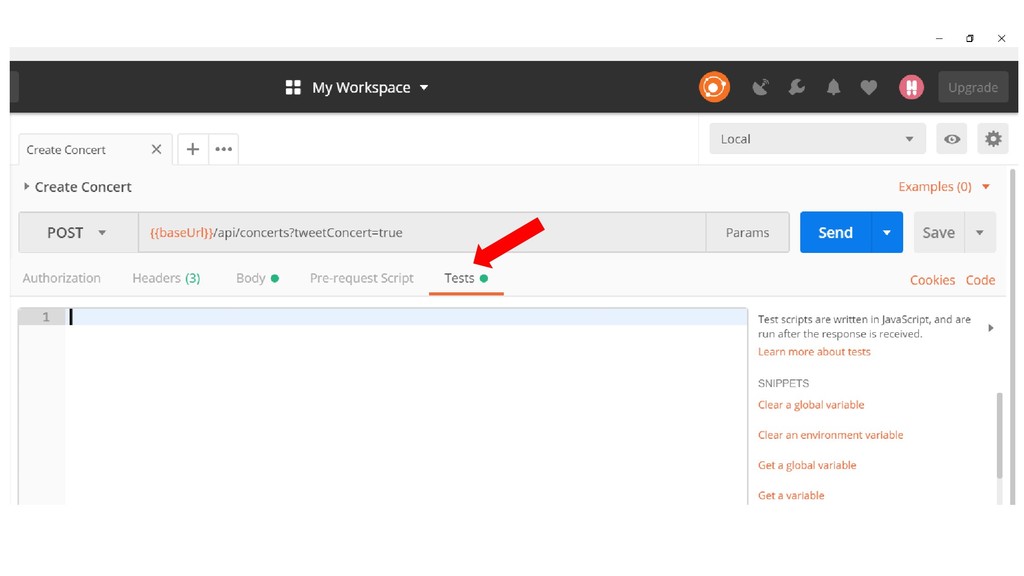
Task: Open the manage environments gear icon
Action: (993, 138)
